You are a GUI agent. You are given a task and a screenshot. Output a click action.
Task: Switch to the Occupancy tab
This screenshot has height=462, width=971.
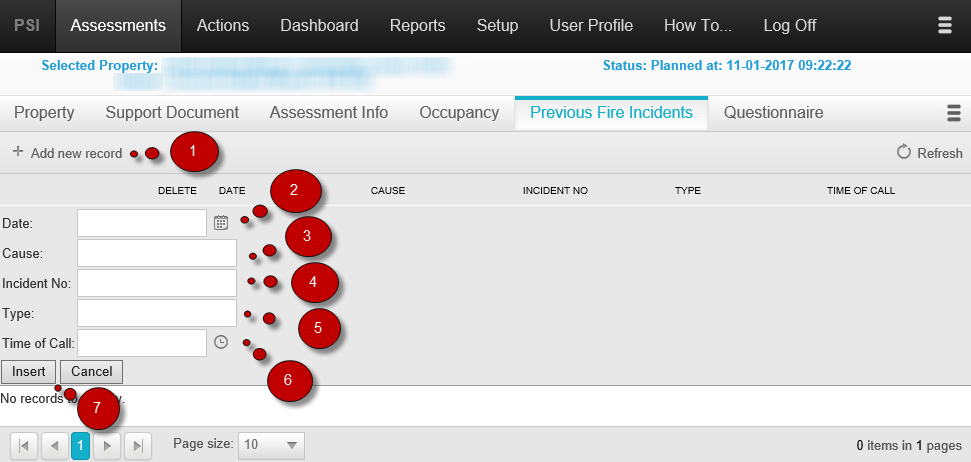tap(459, 113)
